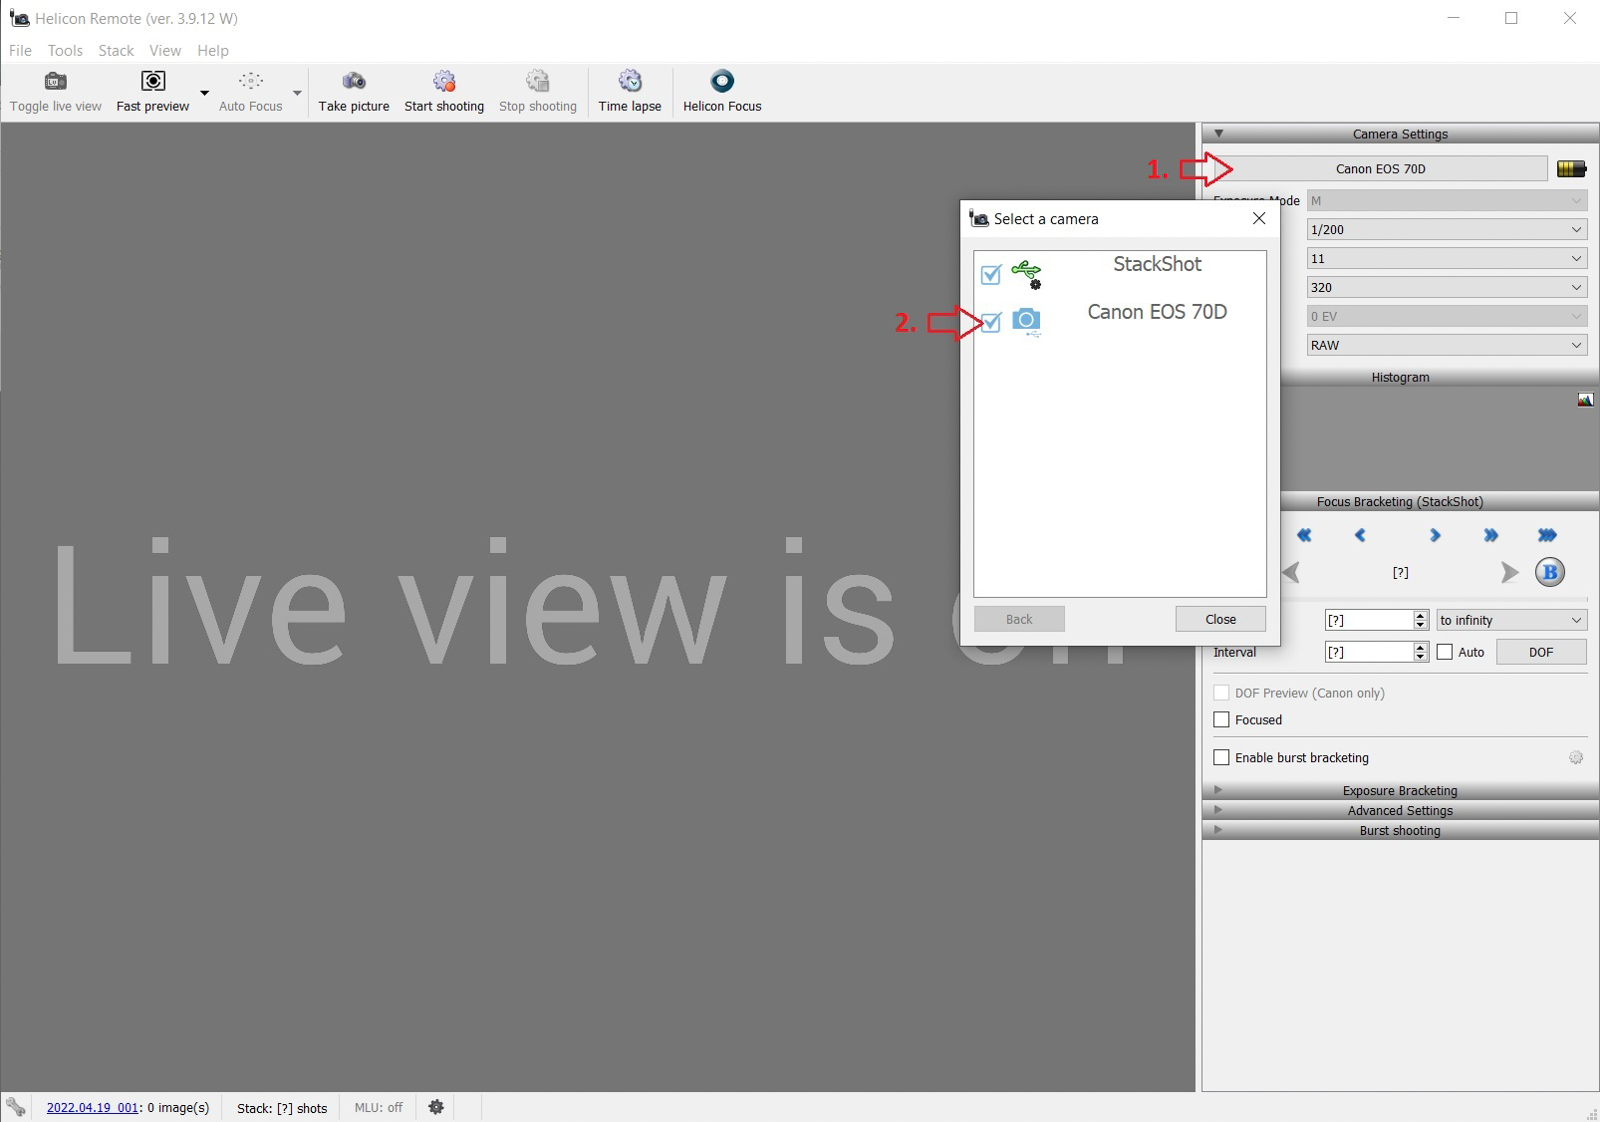
Task: Click the Fast preview icon
Action: point(152,82)
